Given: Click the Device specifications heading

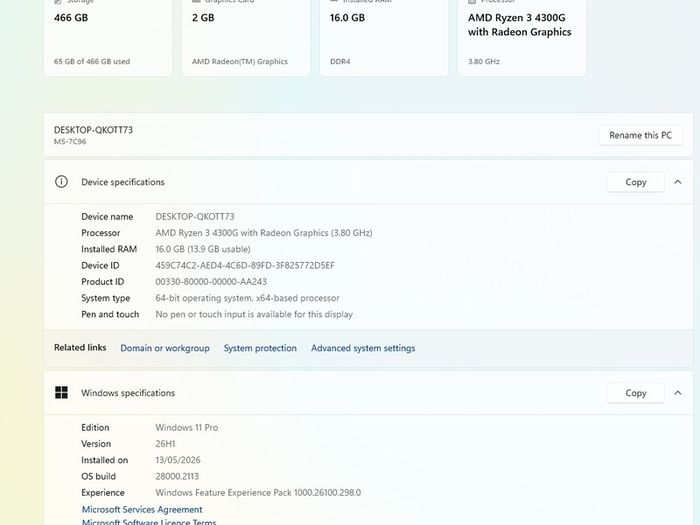Looking at the screenshot, I should click(x=123, y=182).
